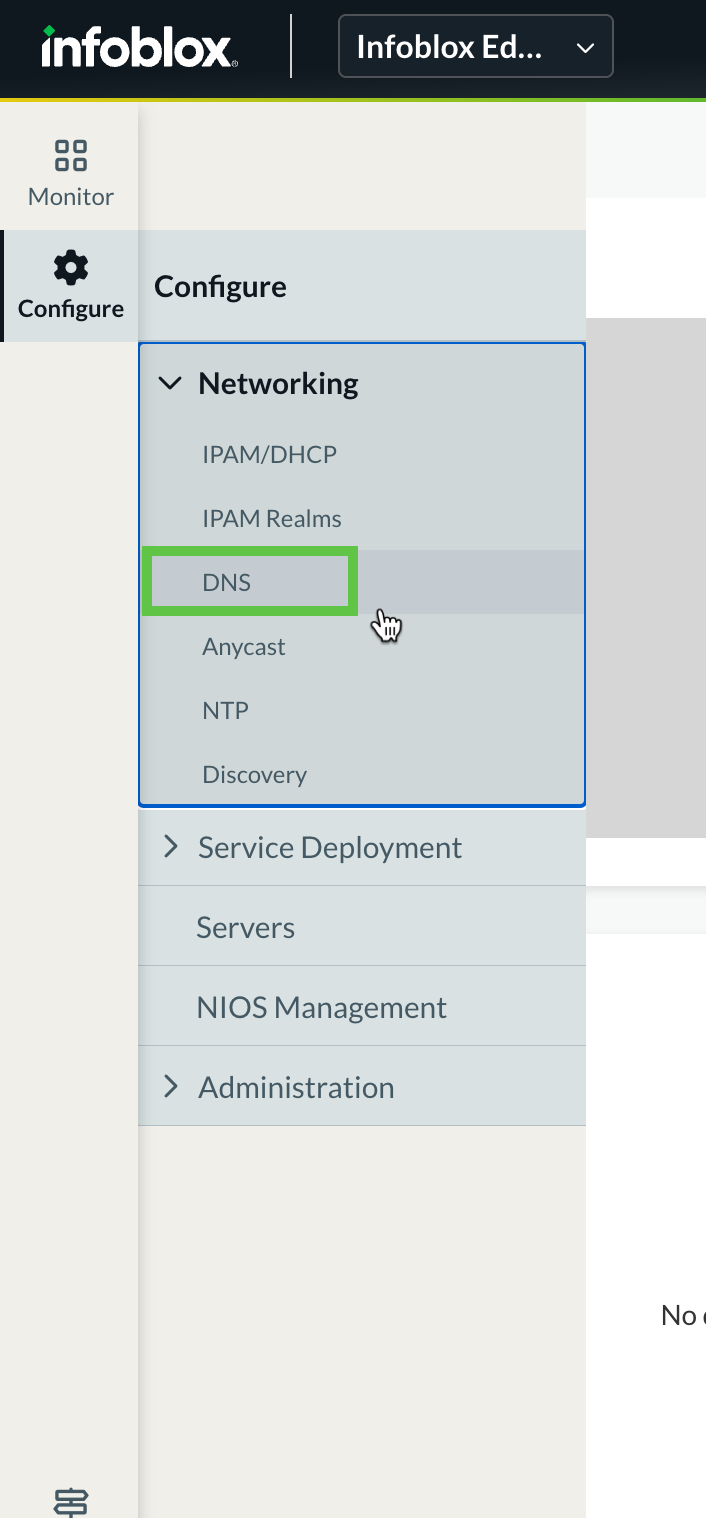Open NIOS Management

[x=321, y=1007]
